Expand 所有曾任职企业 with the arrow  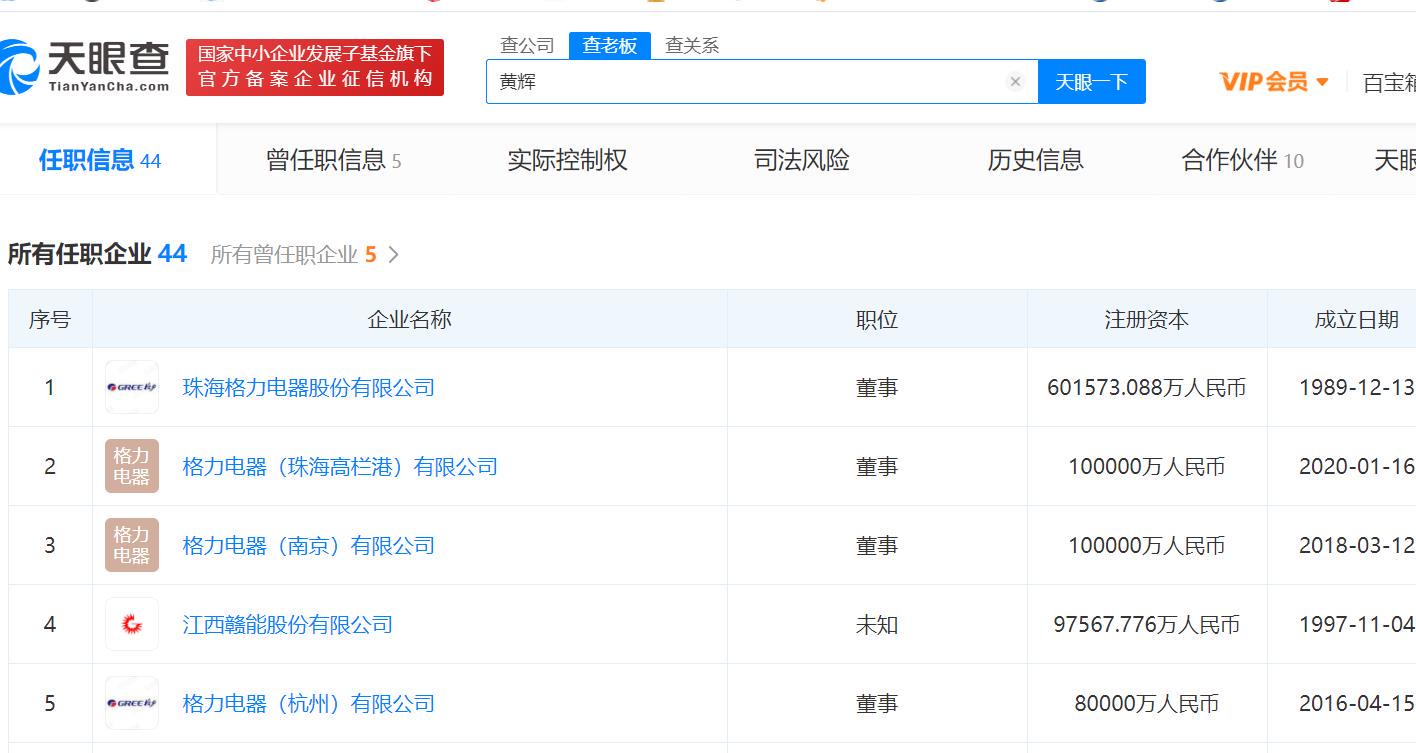tap(393, 255)
